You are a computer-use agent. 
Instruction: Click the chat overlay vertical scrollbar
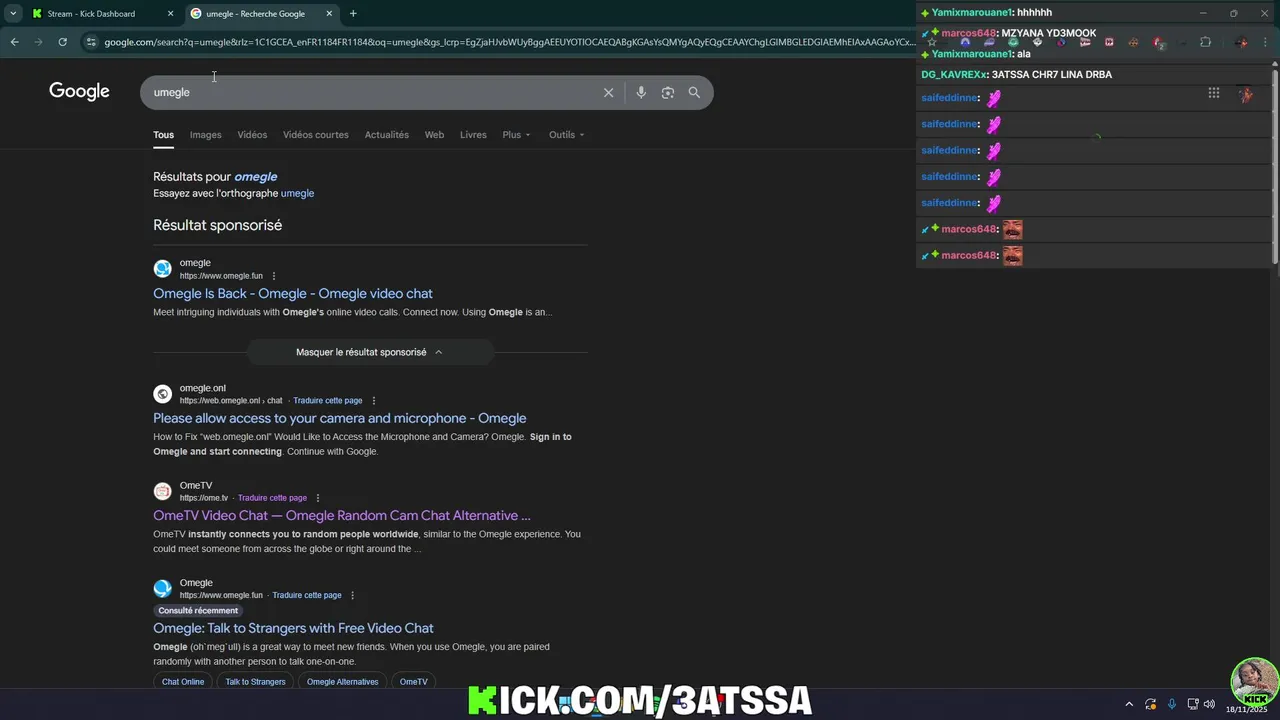1275,166
